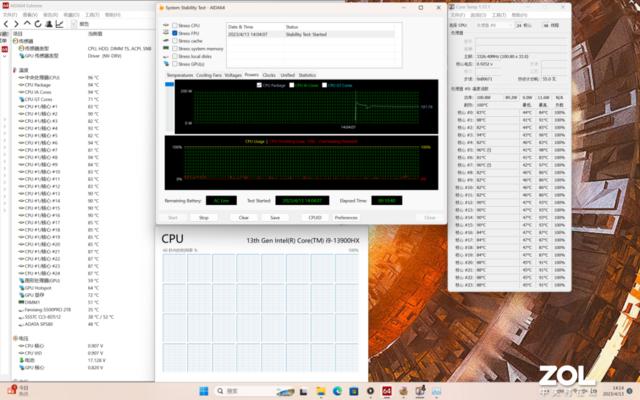Select the Powers tab
The image size is (640, 400).
coord(251,75)
